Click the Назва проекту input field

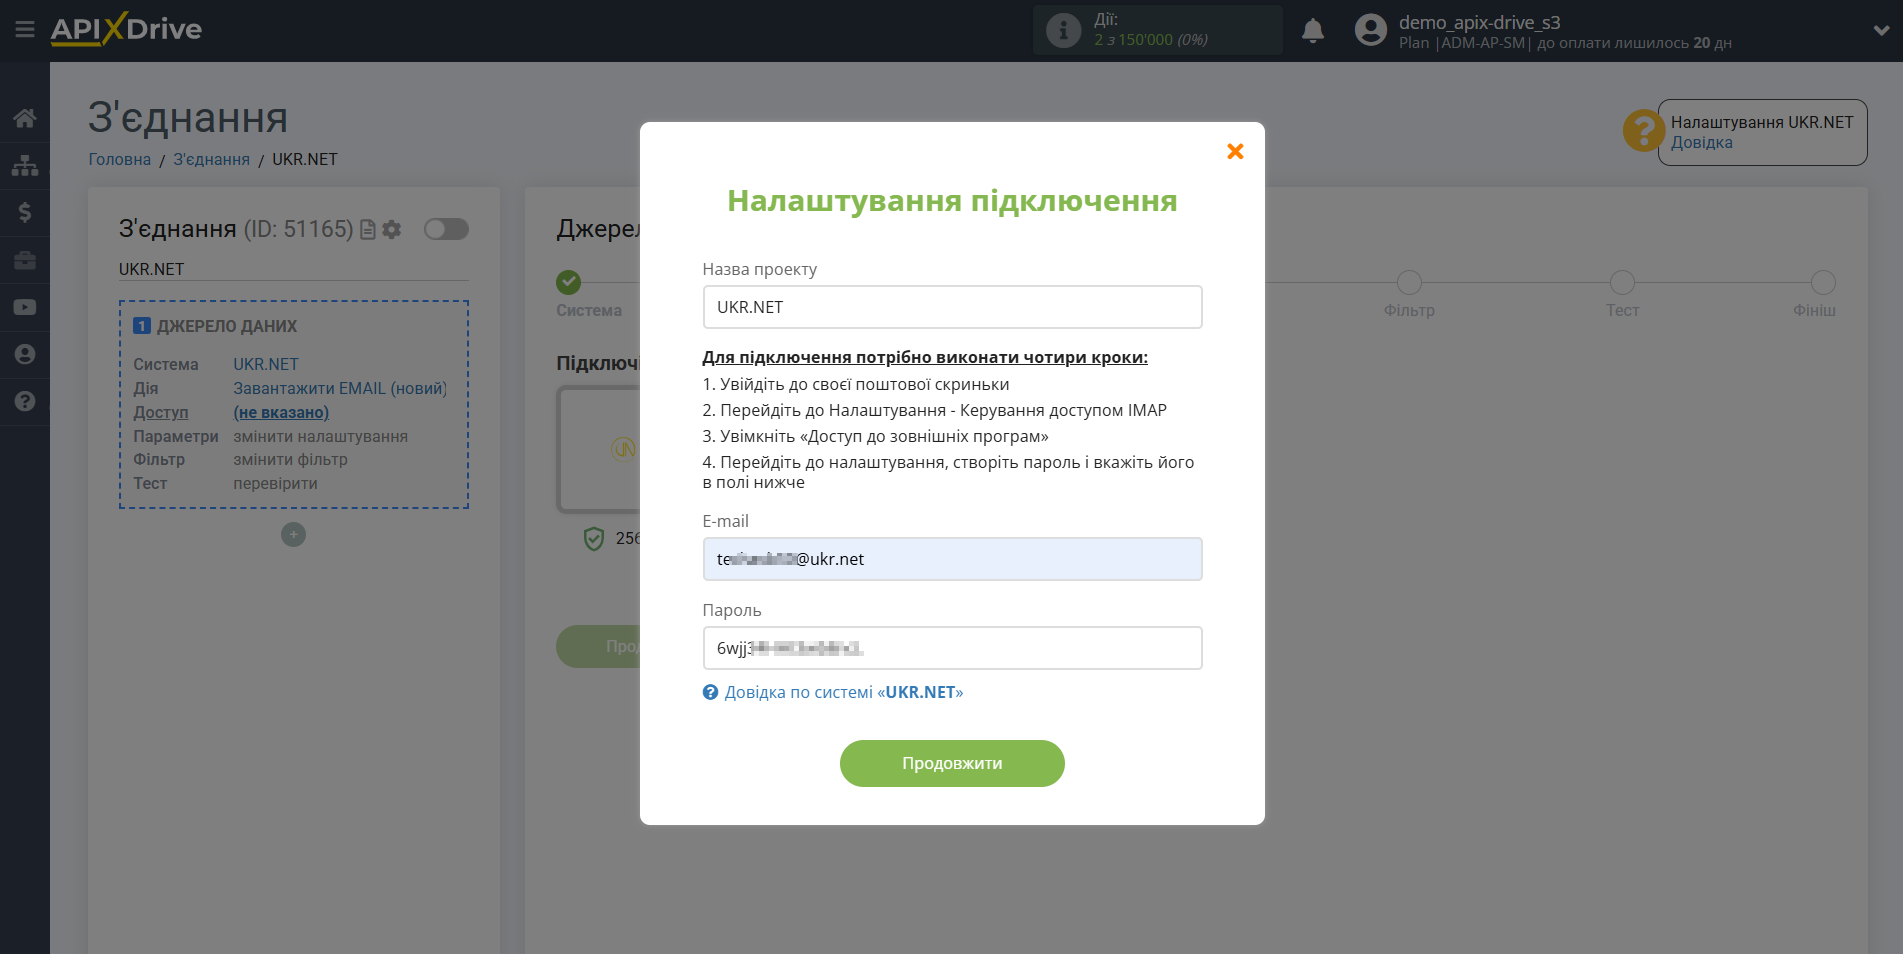click(x=952, y=307)
